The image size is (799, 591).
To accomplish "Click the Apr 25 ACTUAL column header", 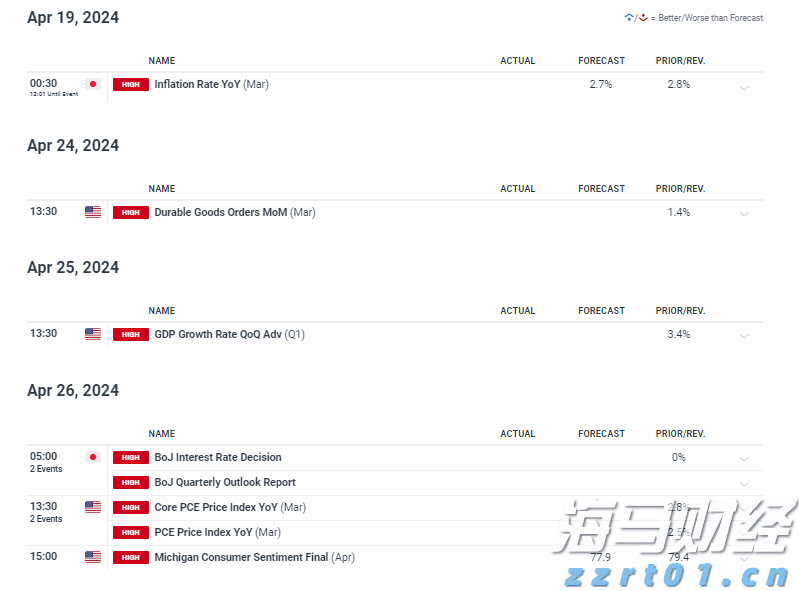I will point(518,311).
